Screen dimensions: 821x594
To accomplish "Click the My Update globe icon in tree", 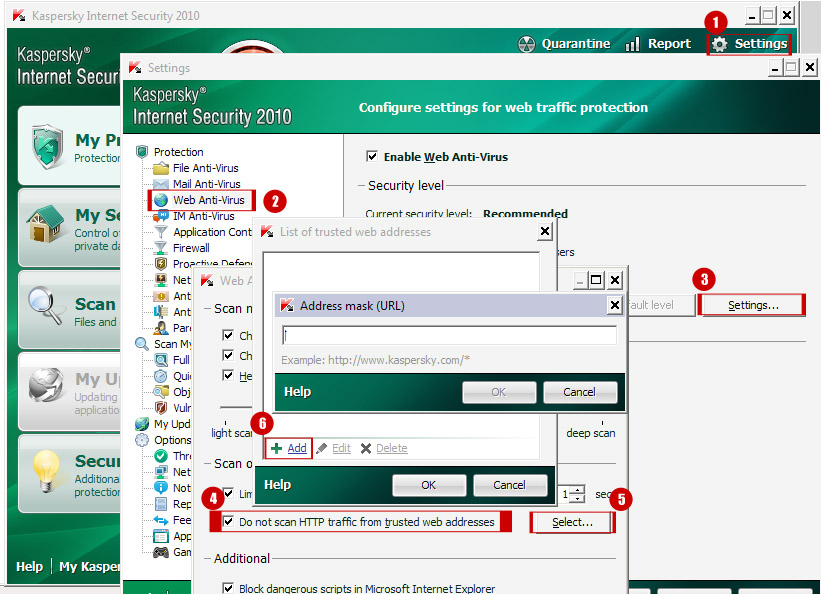I will [x=142, y=424].
